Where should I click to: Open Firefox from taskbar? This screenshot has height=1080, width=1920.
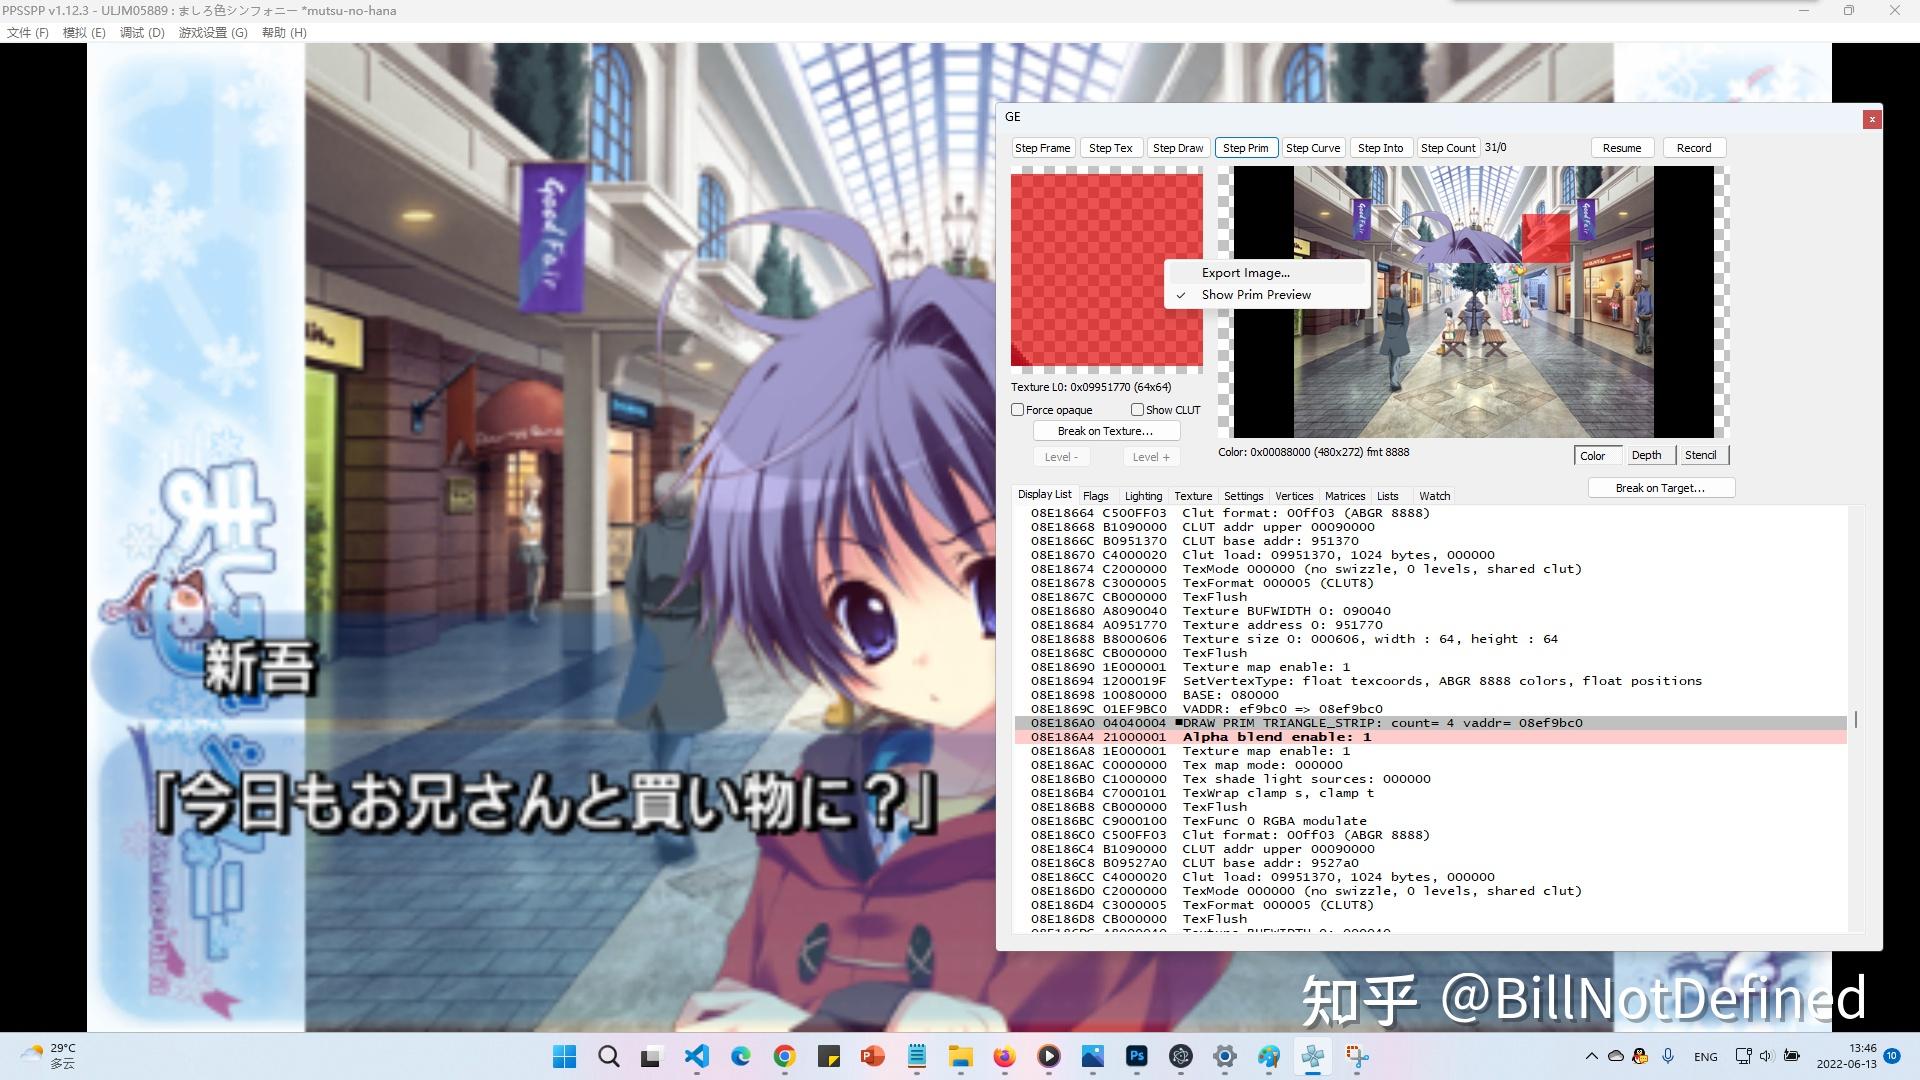pyautogui.click(x=1005, y=1056)
